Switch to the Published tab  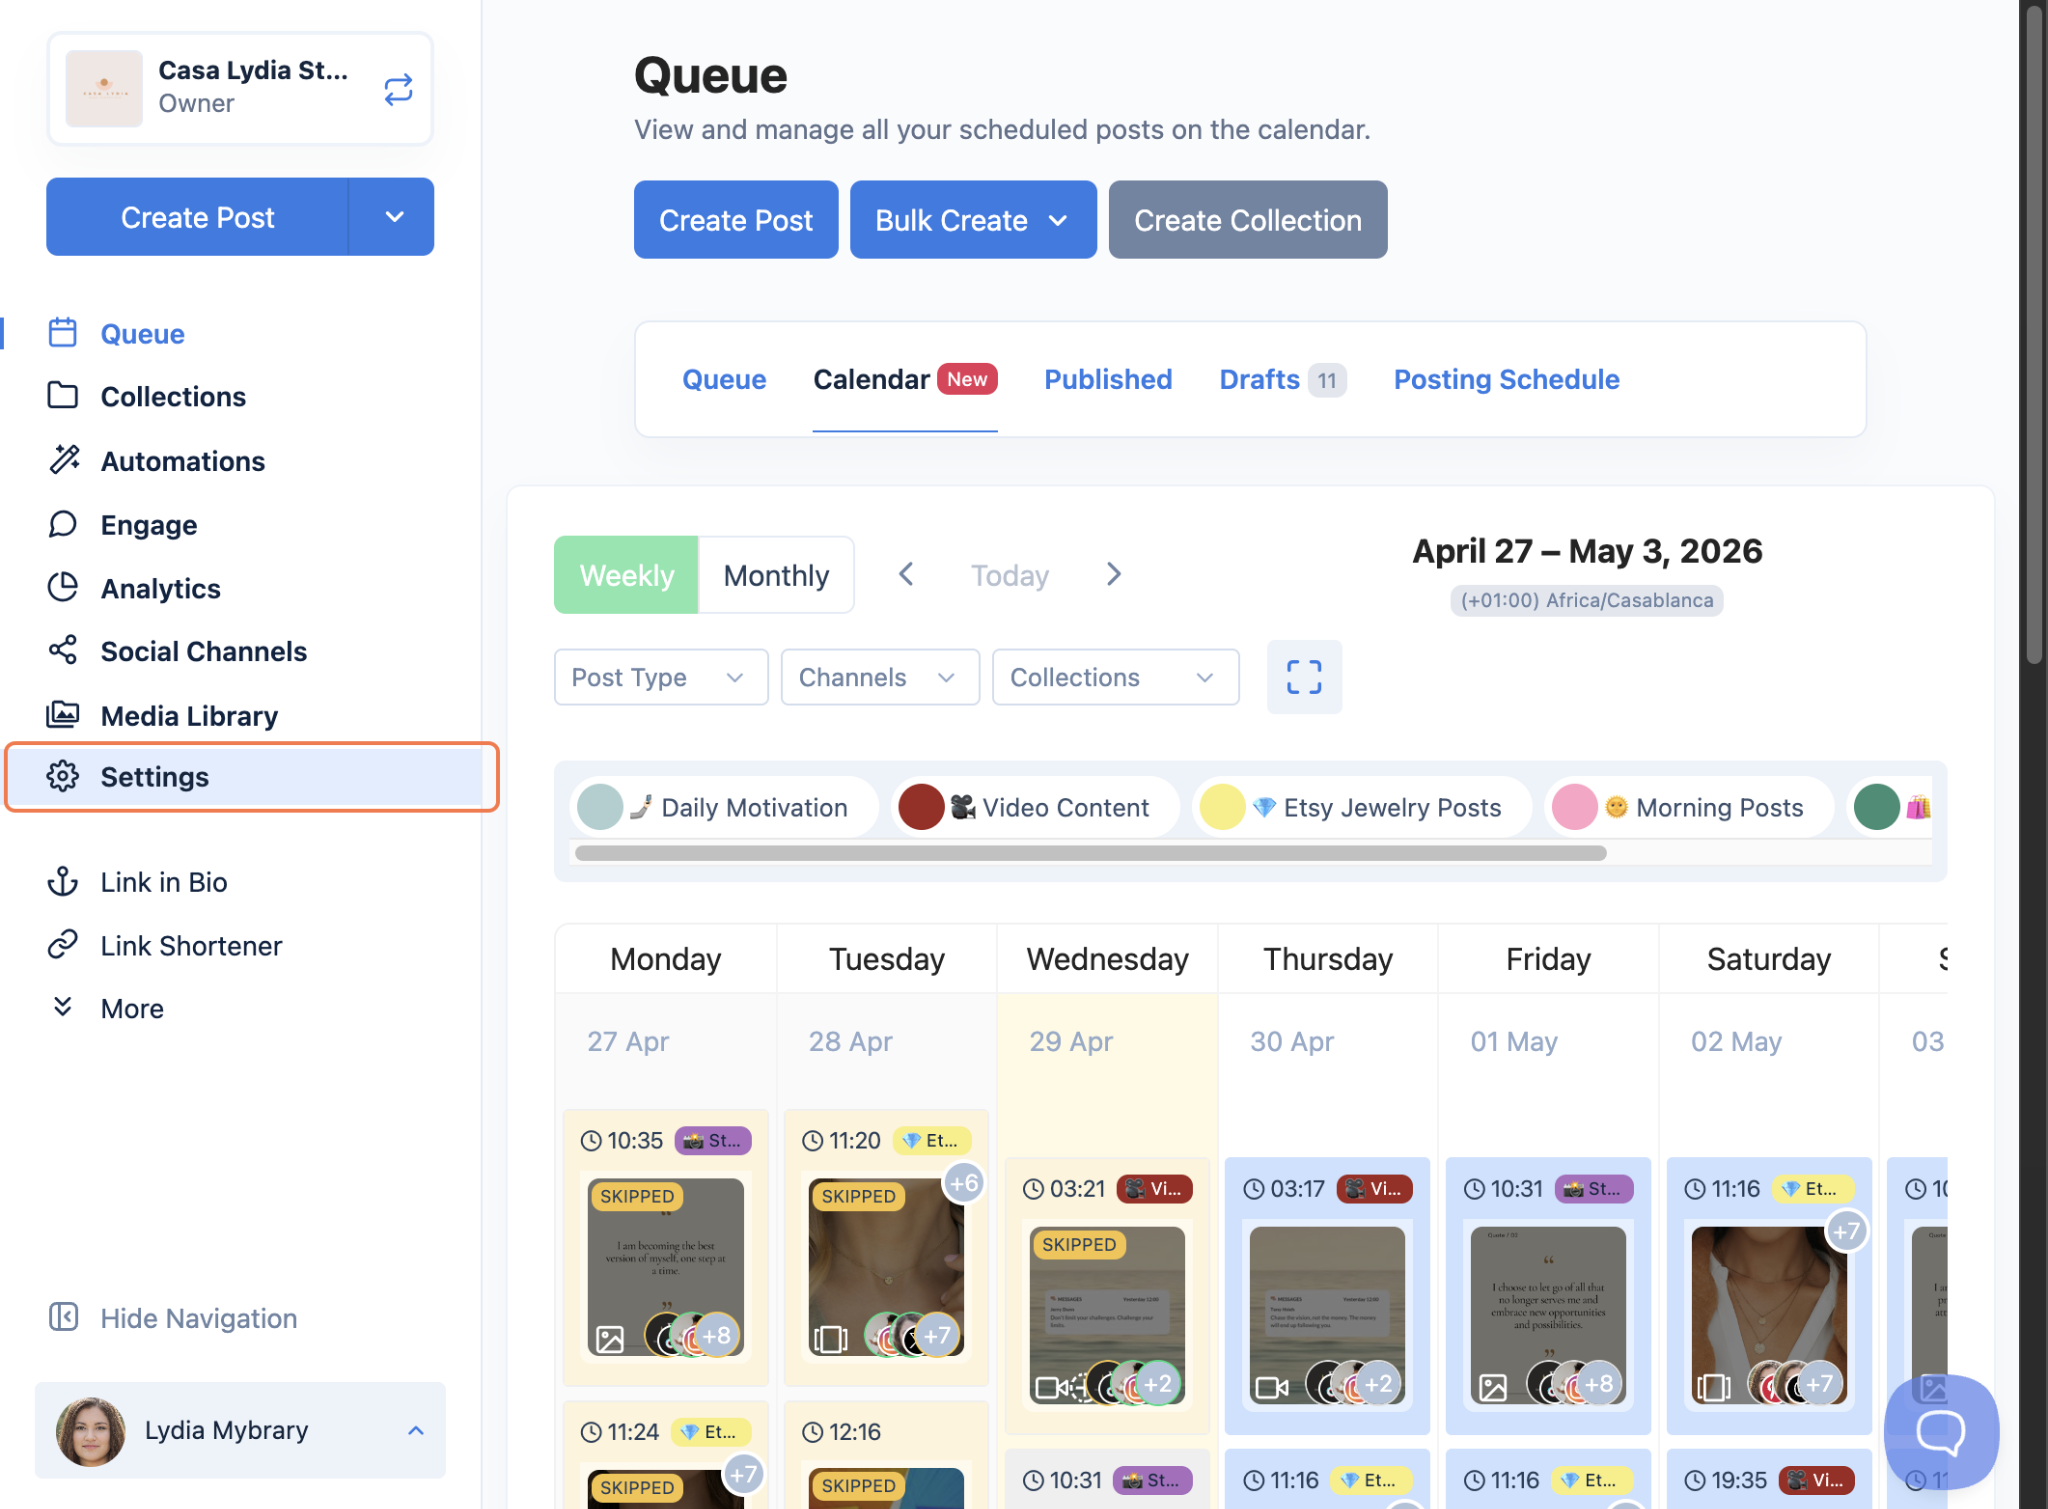tap(1108, 379)
